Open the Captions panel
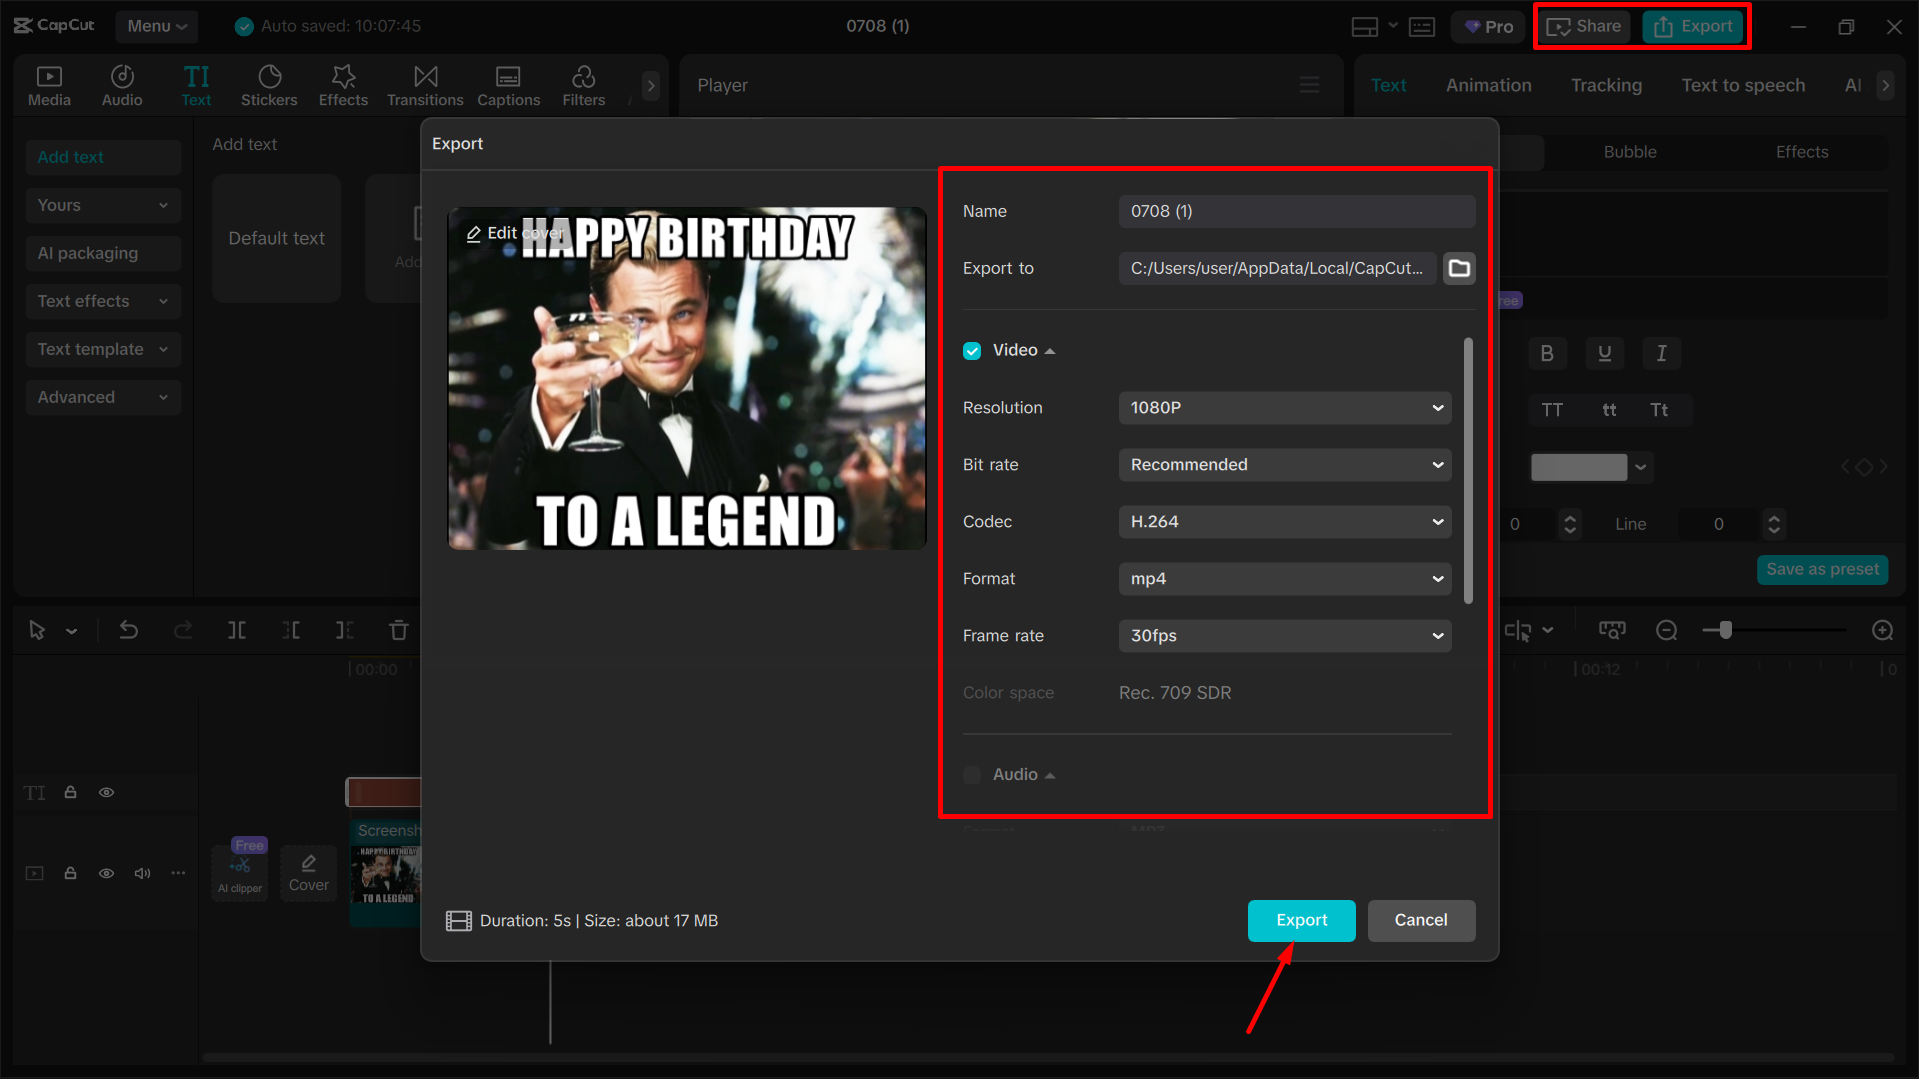1919x1079 pixels. click(x=508, y=85)
